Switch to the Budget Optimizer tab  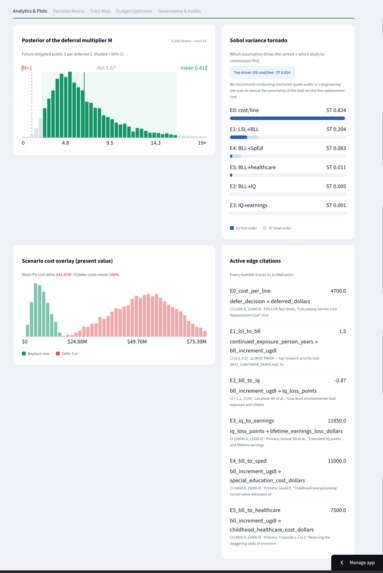[134, 11]
